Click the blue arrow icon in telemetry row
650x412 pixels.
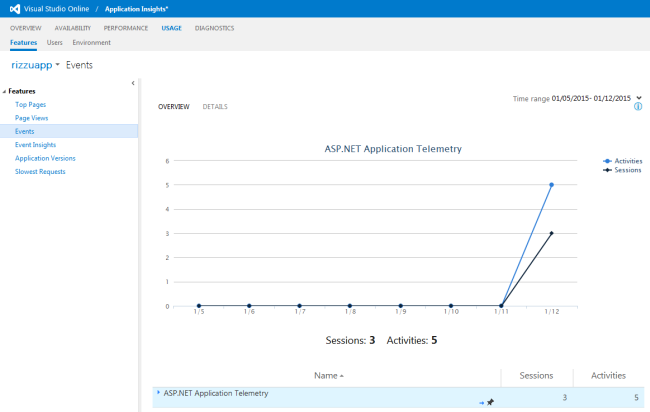pyautogui.click(x=481, y=402)
